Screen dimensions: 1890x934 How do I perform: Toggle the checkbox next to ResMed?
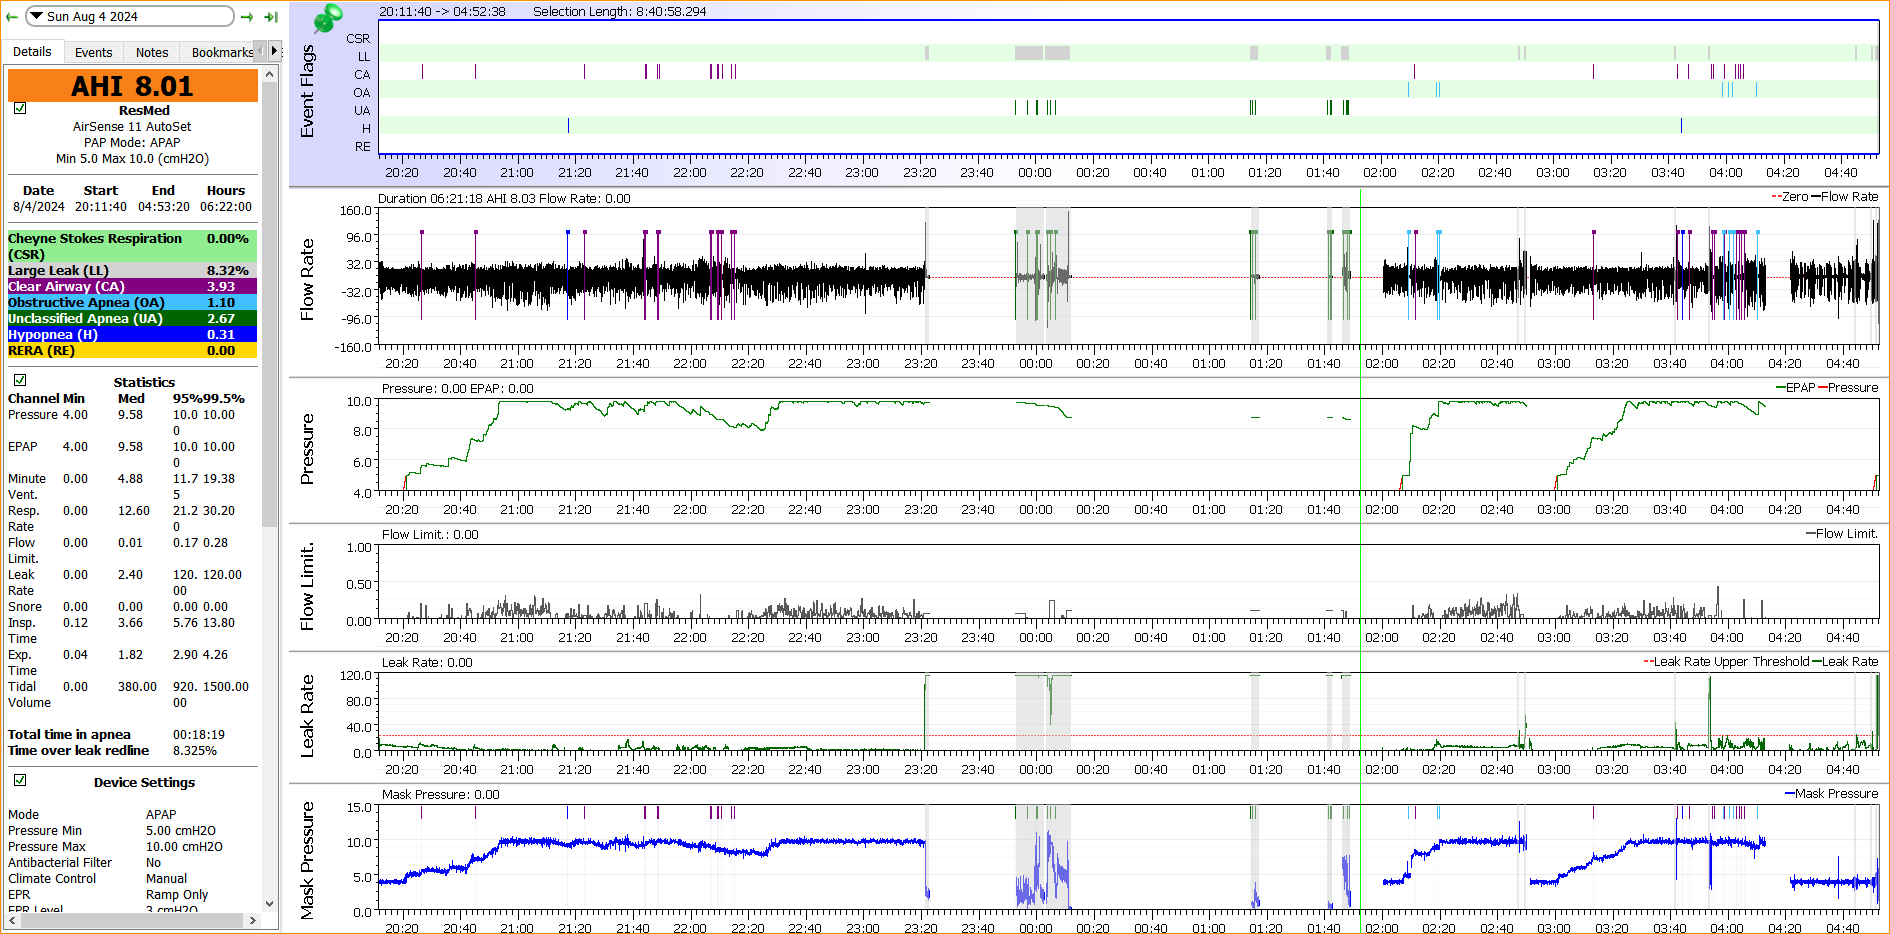point(20,108)
